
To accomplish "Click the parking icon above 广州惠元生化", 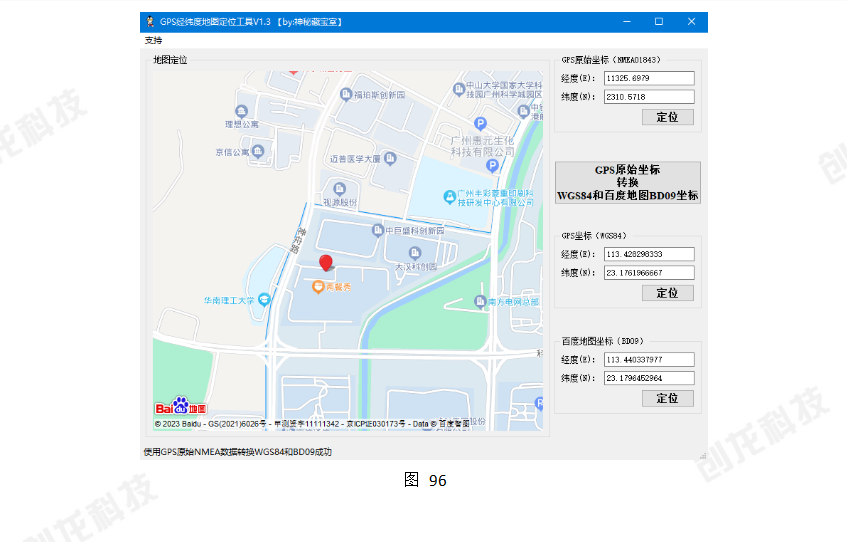I will click(x=480, y=124).
